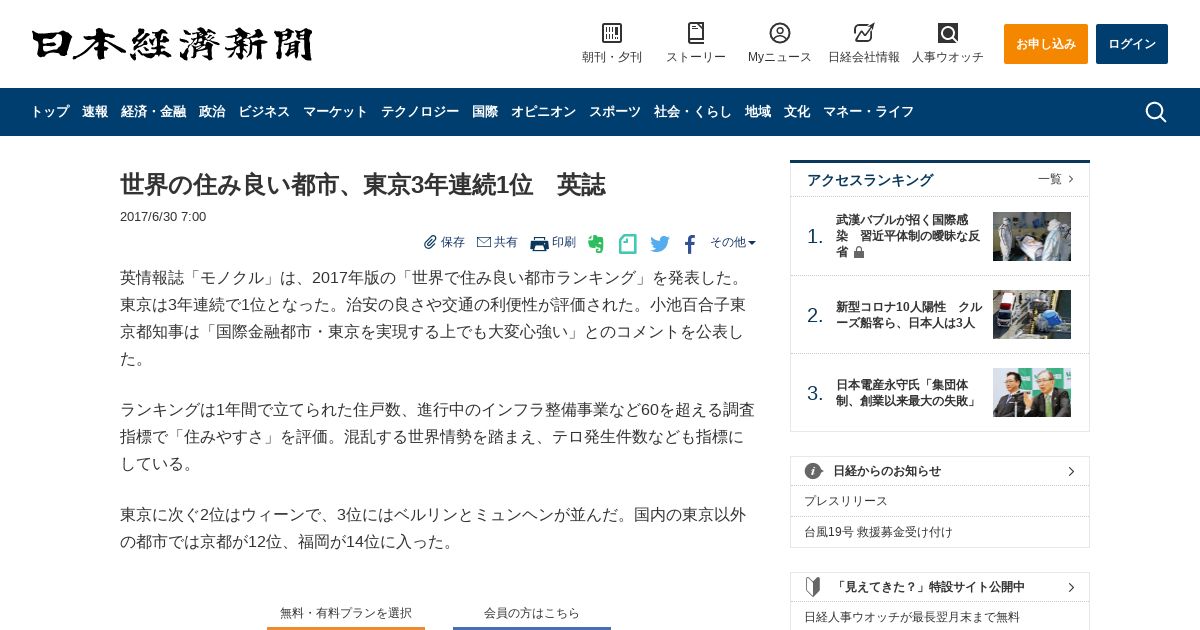Open the 速報 navigation item
Image resolution: width=1200 pixels, height=630 pixels.
click(x=95, y=112)
